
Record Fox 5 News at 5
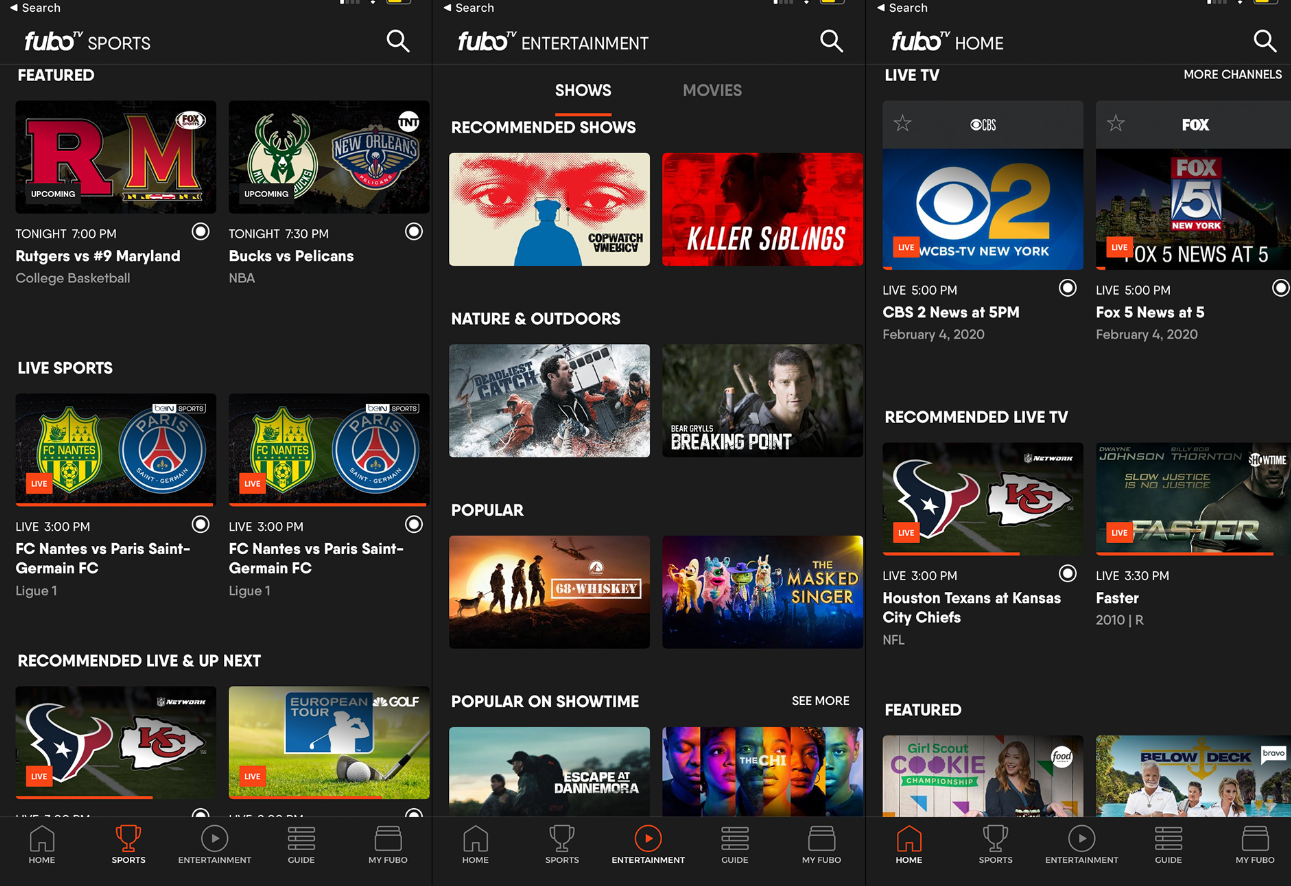(1281, 288)
